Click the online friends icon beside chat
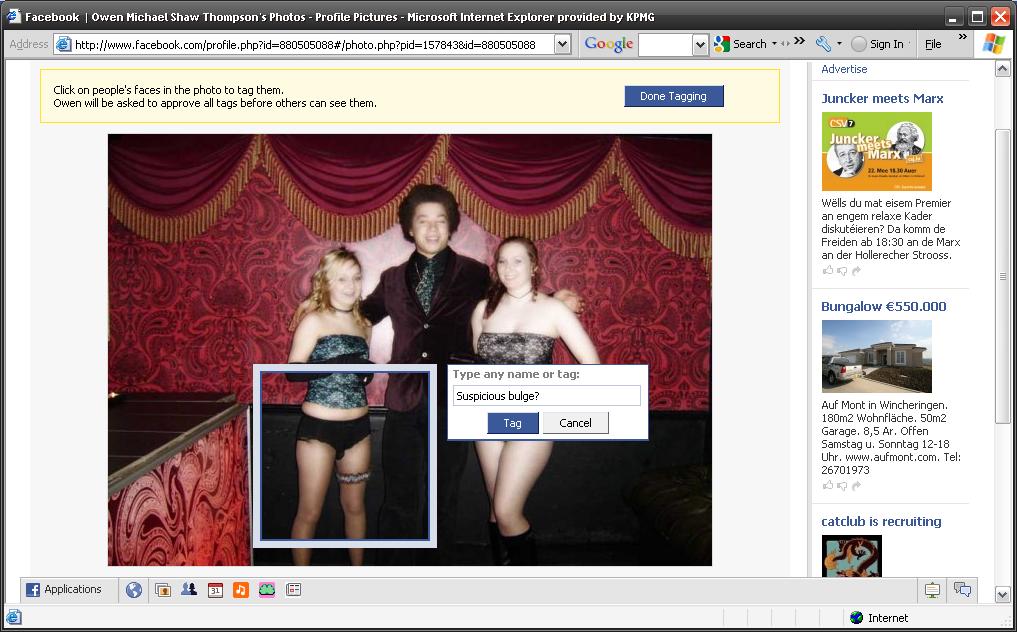The width and height of the screenshot is (1017, 632). coord(932,590)
